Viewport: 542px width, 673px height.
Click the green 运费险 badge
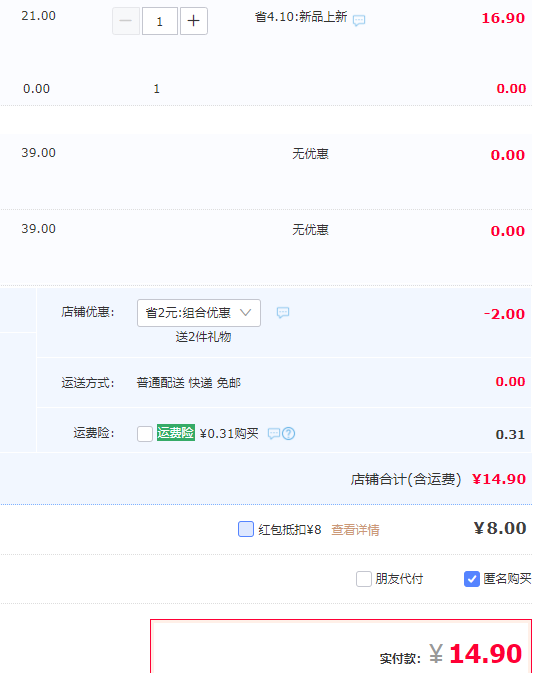coord(176,433)
